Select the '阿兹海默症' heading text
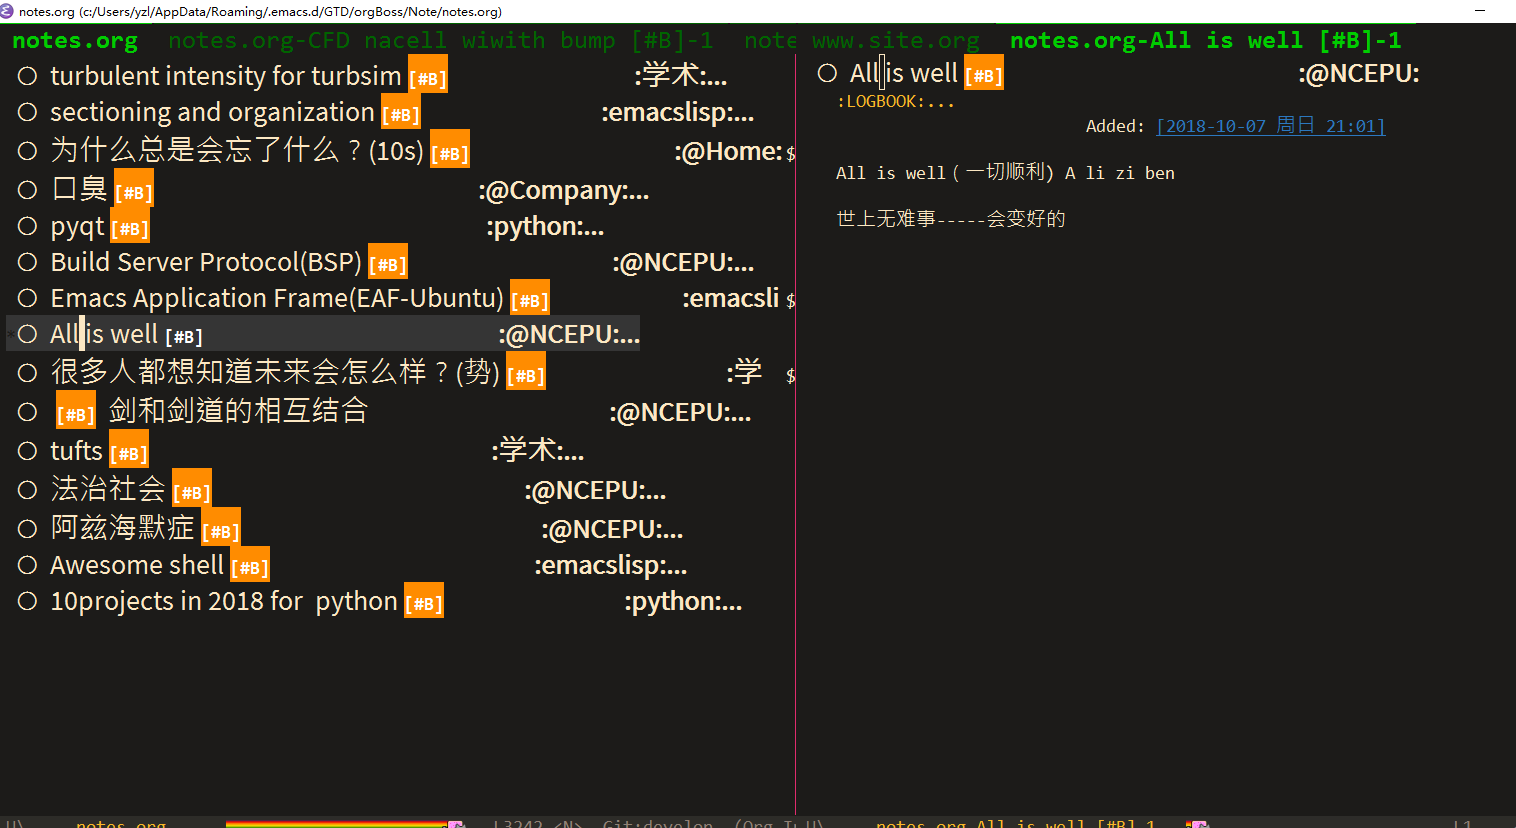The width and height of the screenshot is (1516, 828). click(x=123, y=528)
